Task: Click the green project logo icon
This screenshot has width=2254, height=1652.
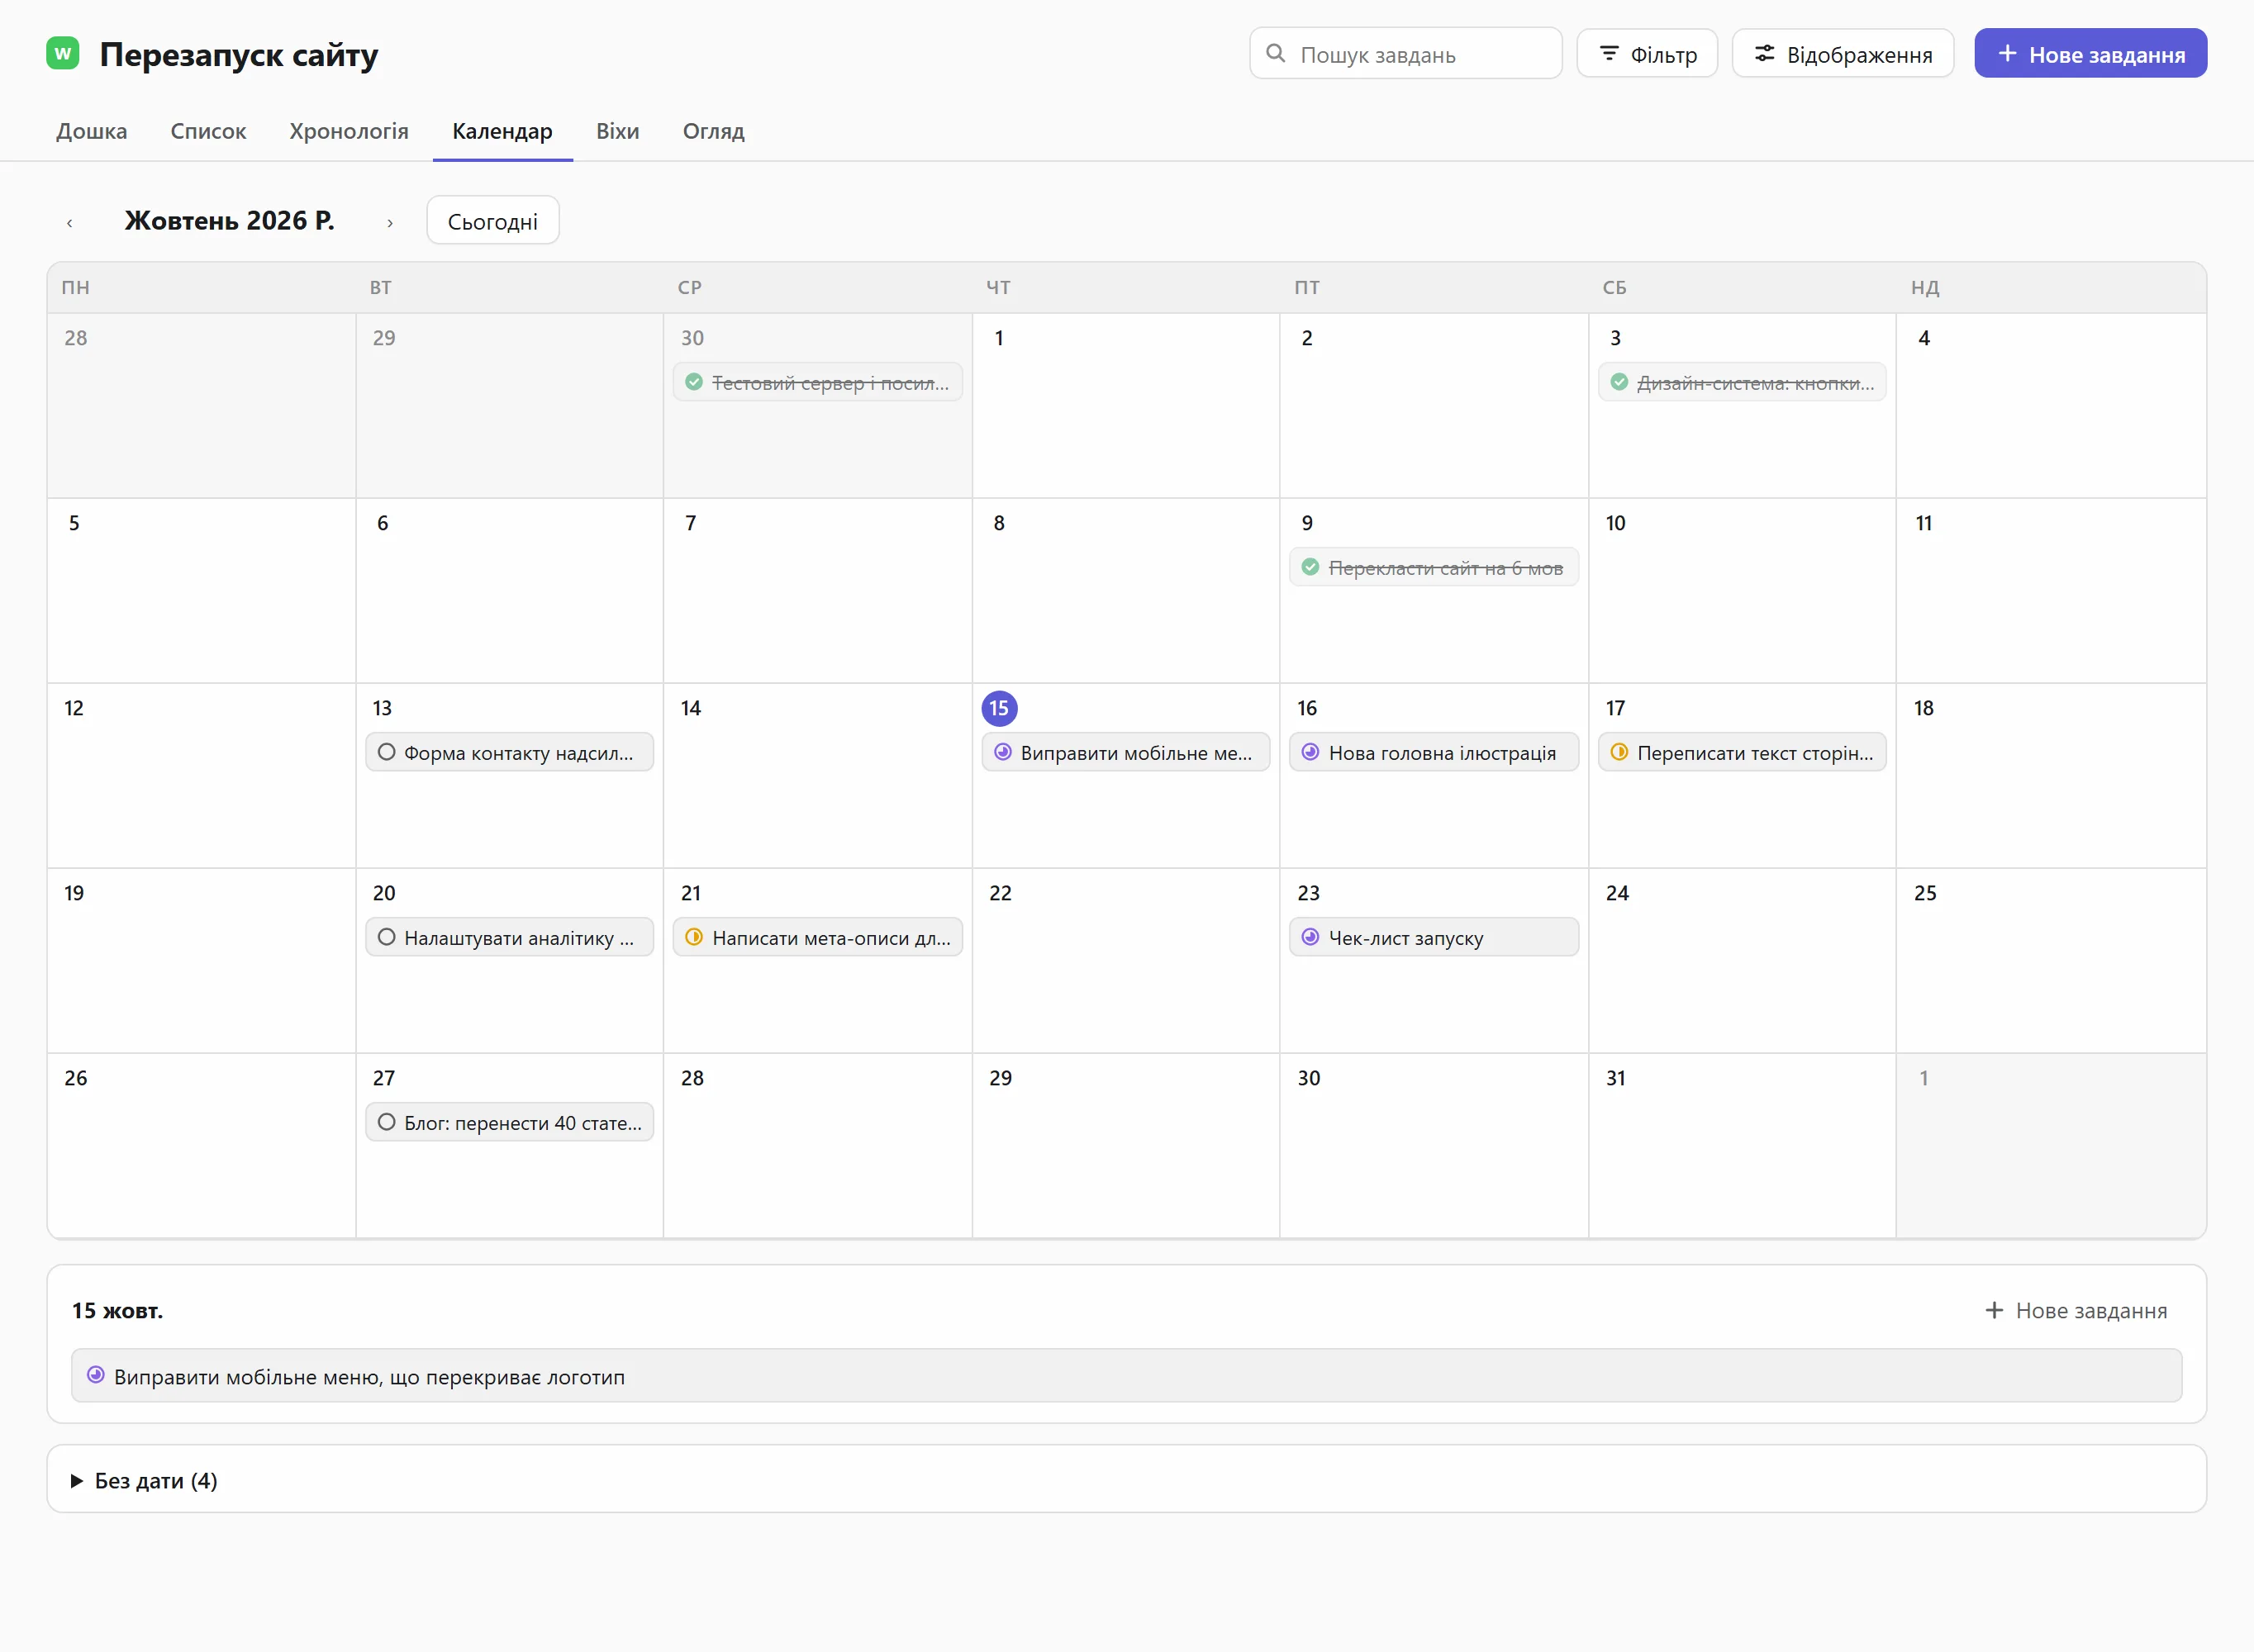Action: pos(63,53)
